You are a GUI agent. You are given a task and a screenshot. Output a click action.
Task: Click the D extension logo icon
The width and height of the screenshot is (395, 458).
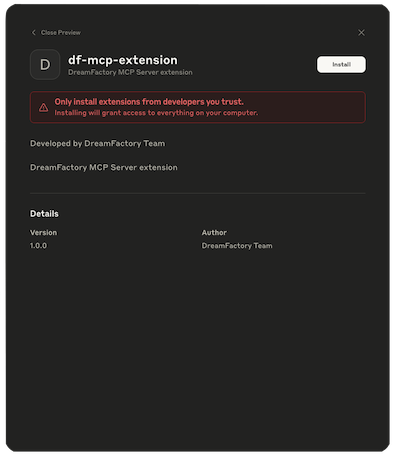point(45,64)
